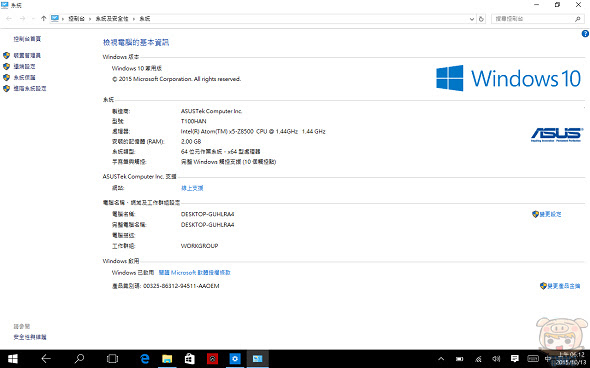The image size is (590, 368).
Task: Select the 2.00 GB RAM value
Action: tap(191, 141)
